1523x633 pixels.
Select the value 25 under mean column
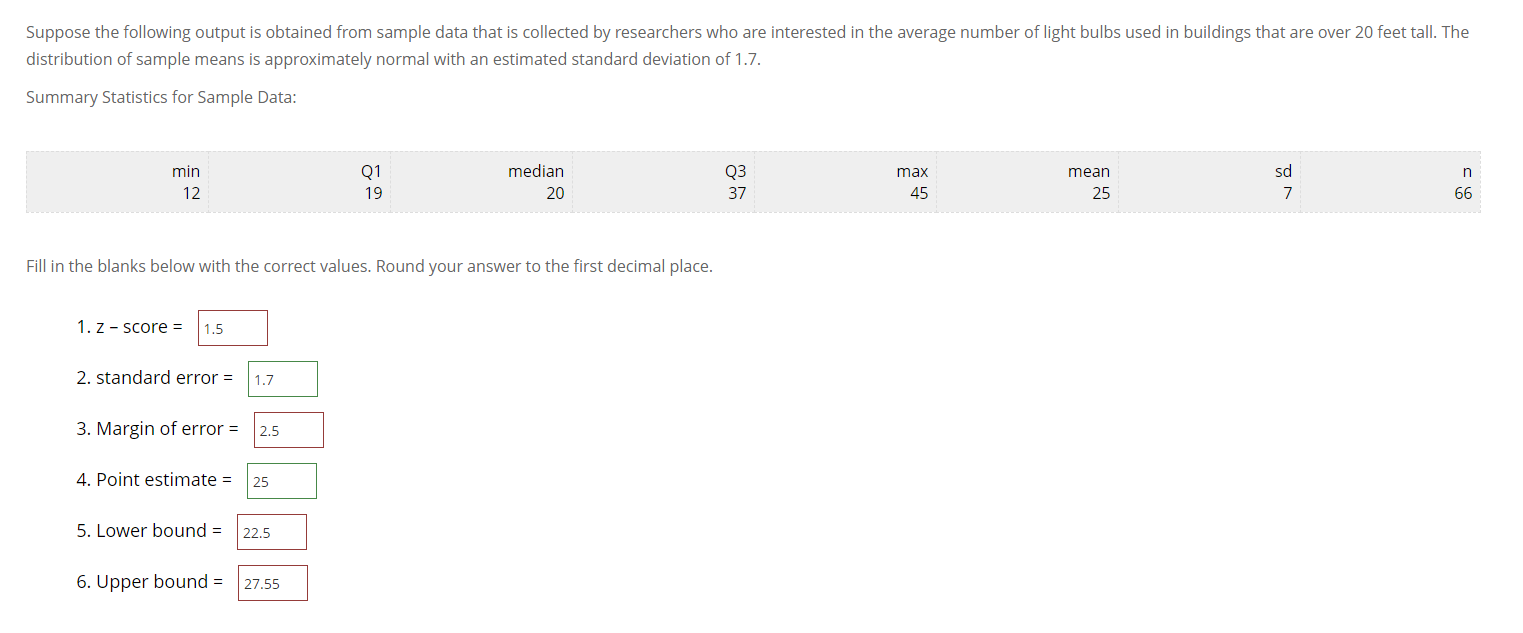(x=1100, y=193)
